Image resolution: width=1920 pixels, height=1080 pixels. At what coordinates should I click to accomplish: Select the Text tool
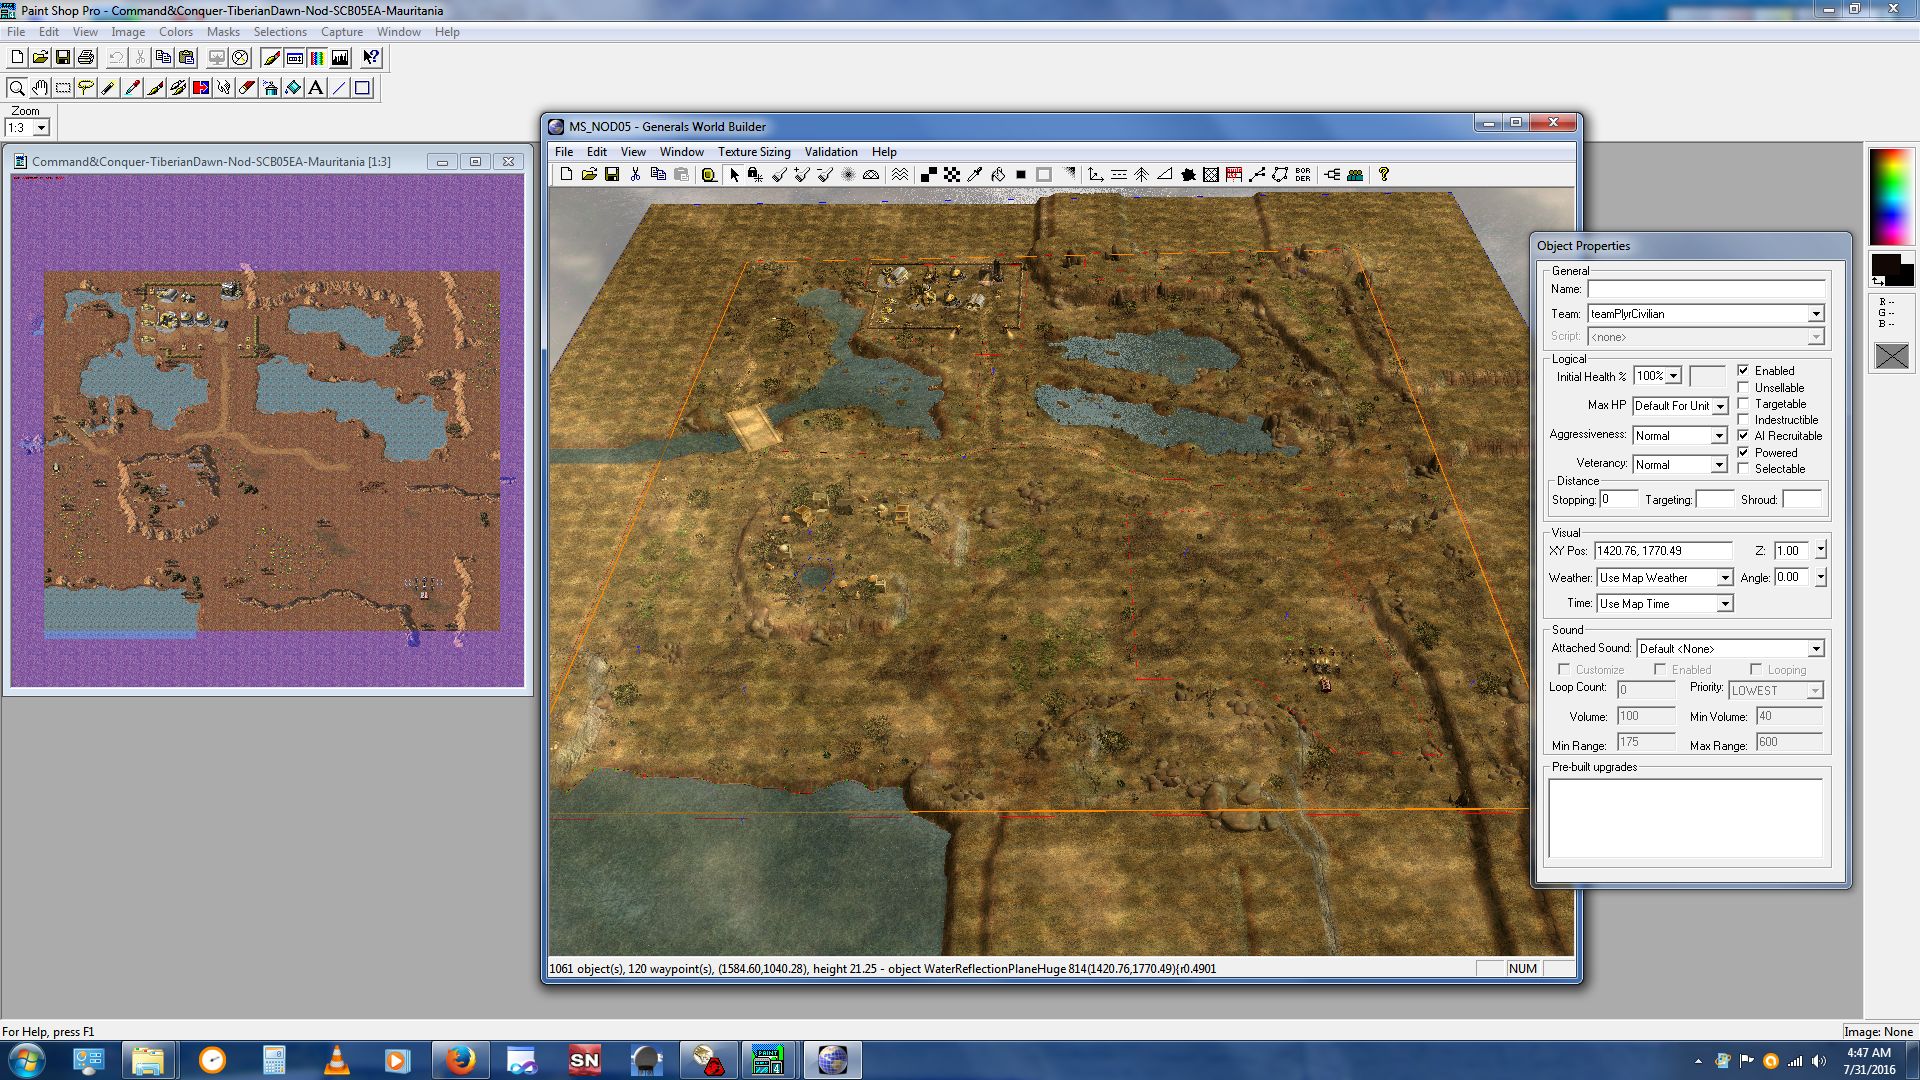pyautogui.click(x=316, y=88)
